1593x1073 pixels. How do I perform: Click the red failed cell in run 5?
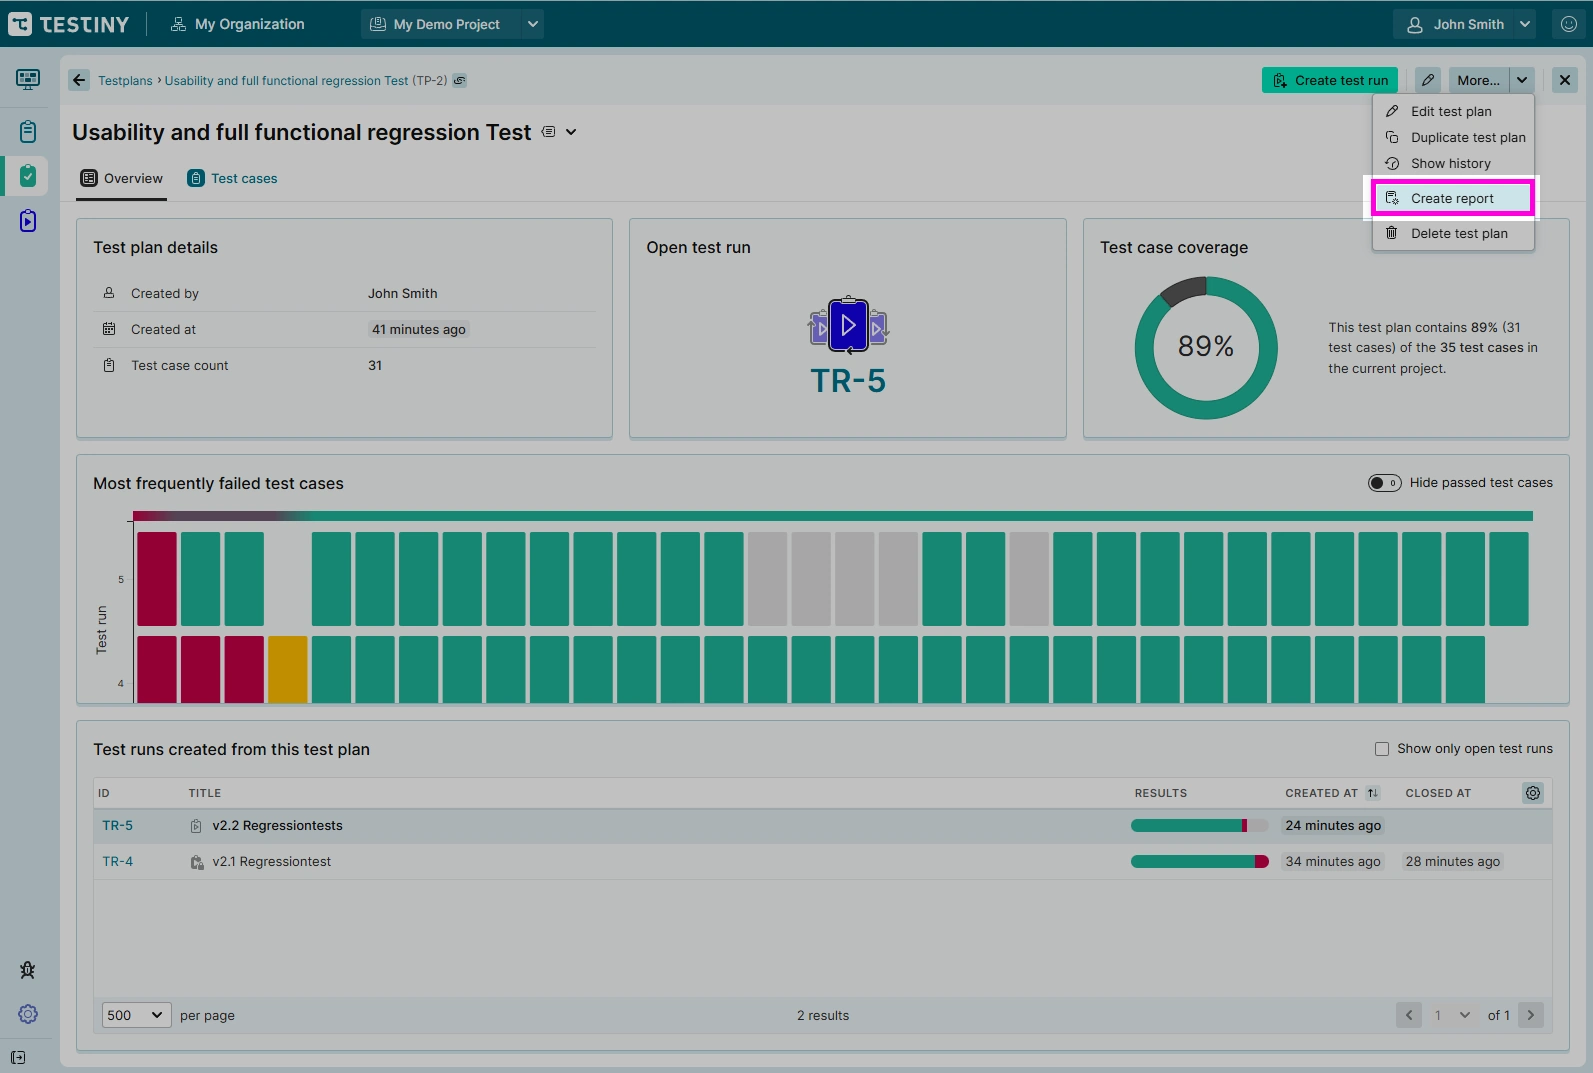click(x=157, y=579)
